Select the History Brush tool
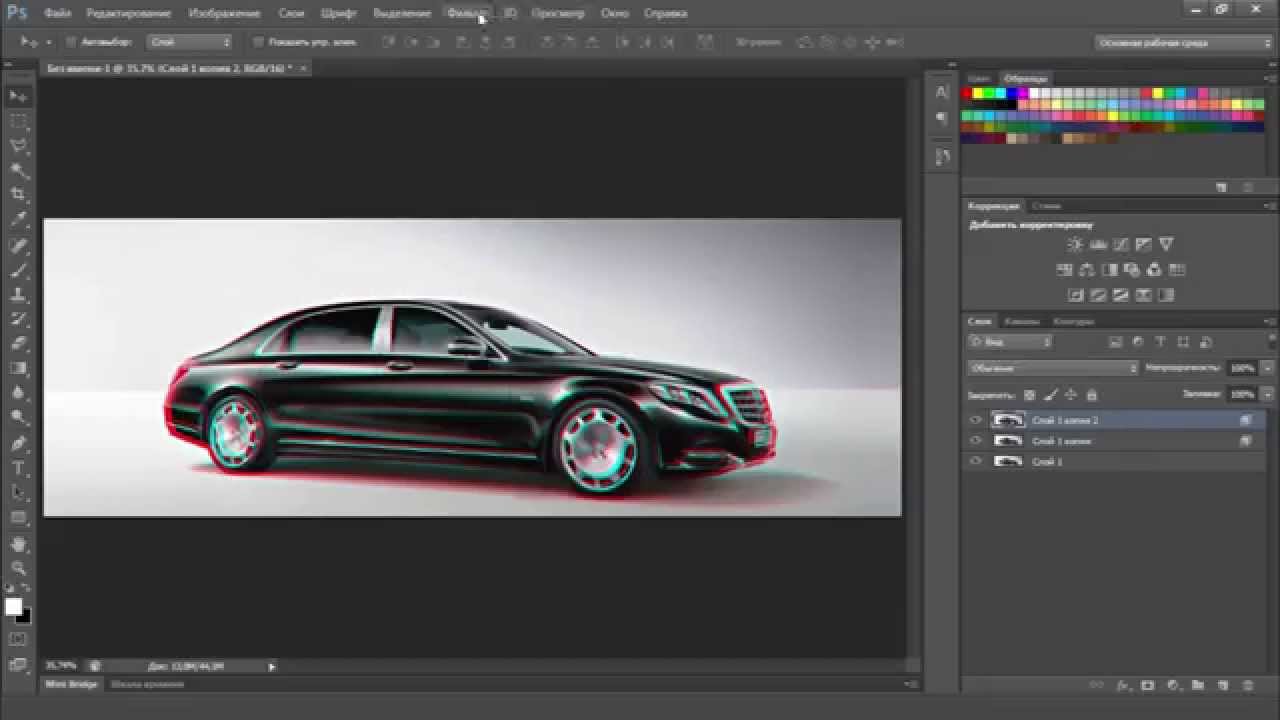1280x720 pixels. pyautogui.click(x=18, y=319)
